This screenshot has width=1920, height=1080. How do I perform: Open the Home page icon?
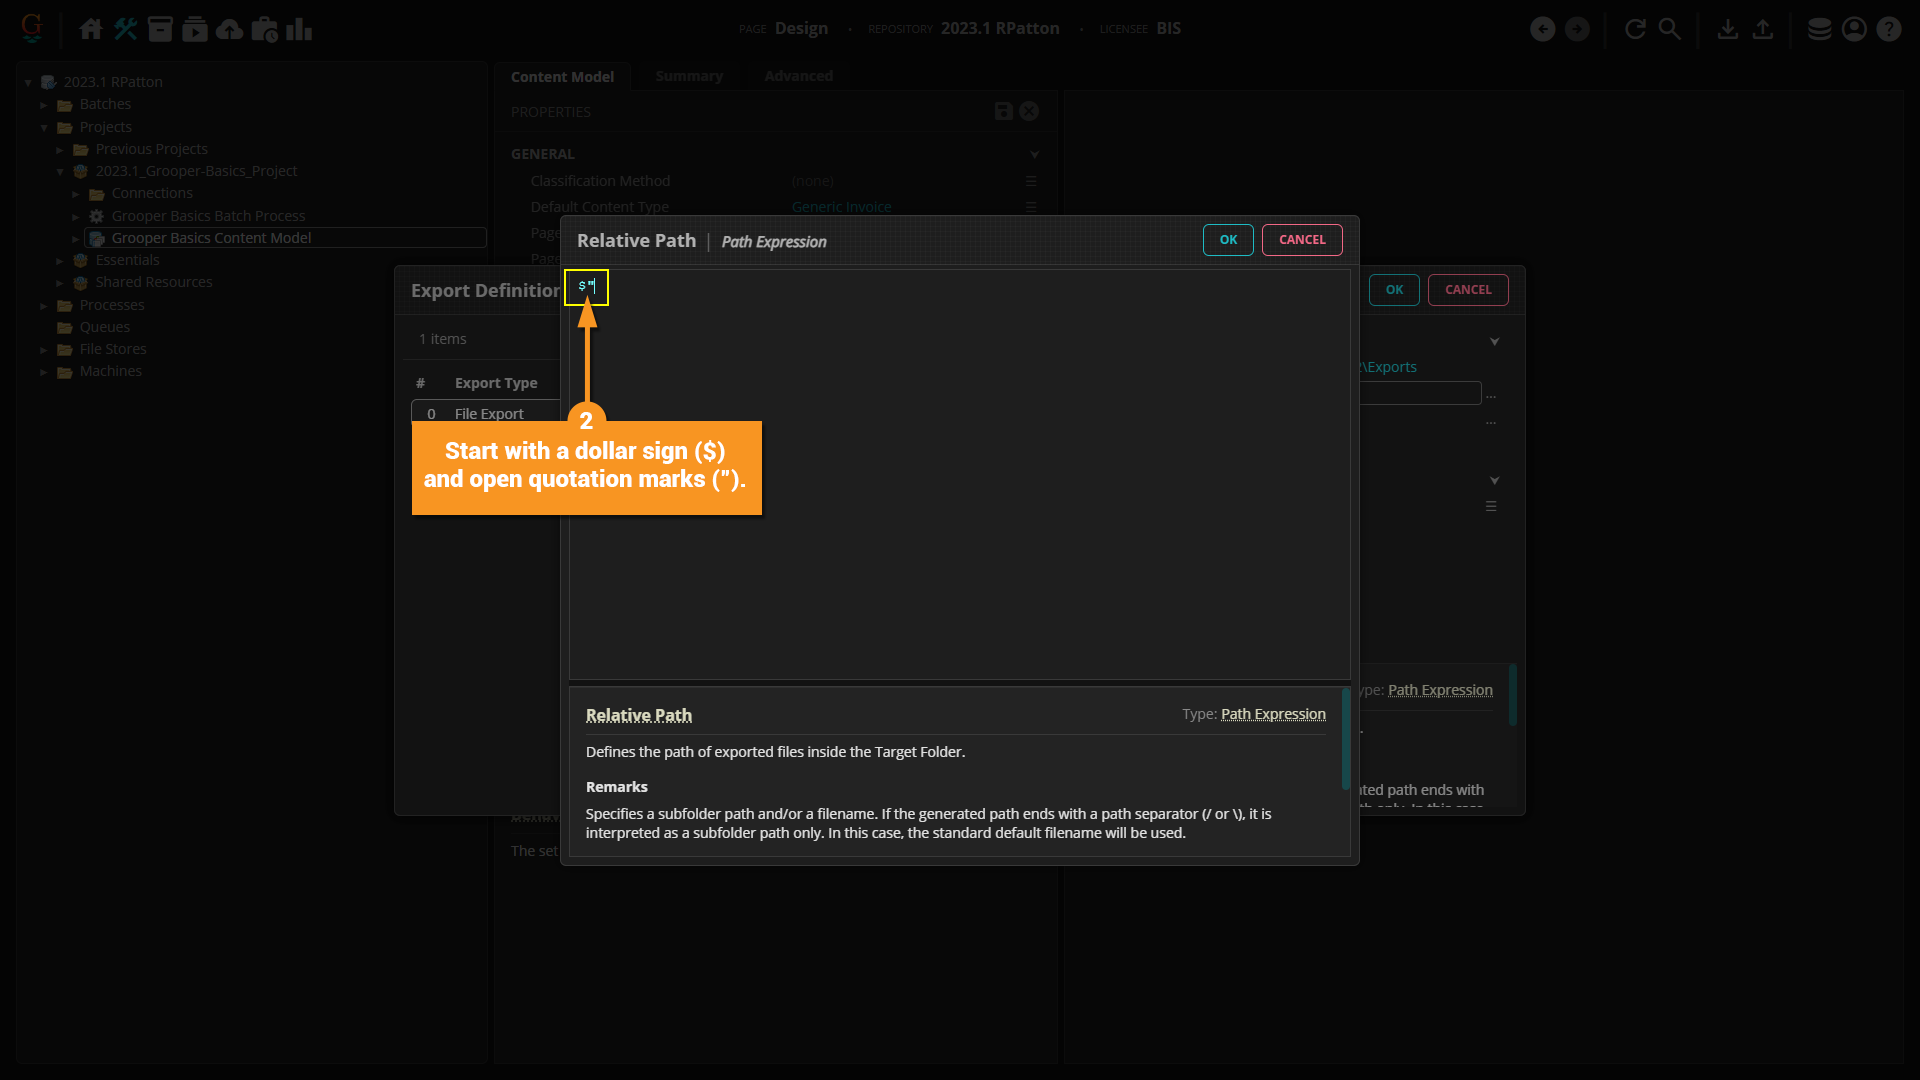point(91,29)
